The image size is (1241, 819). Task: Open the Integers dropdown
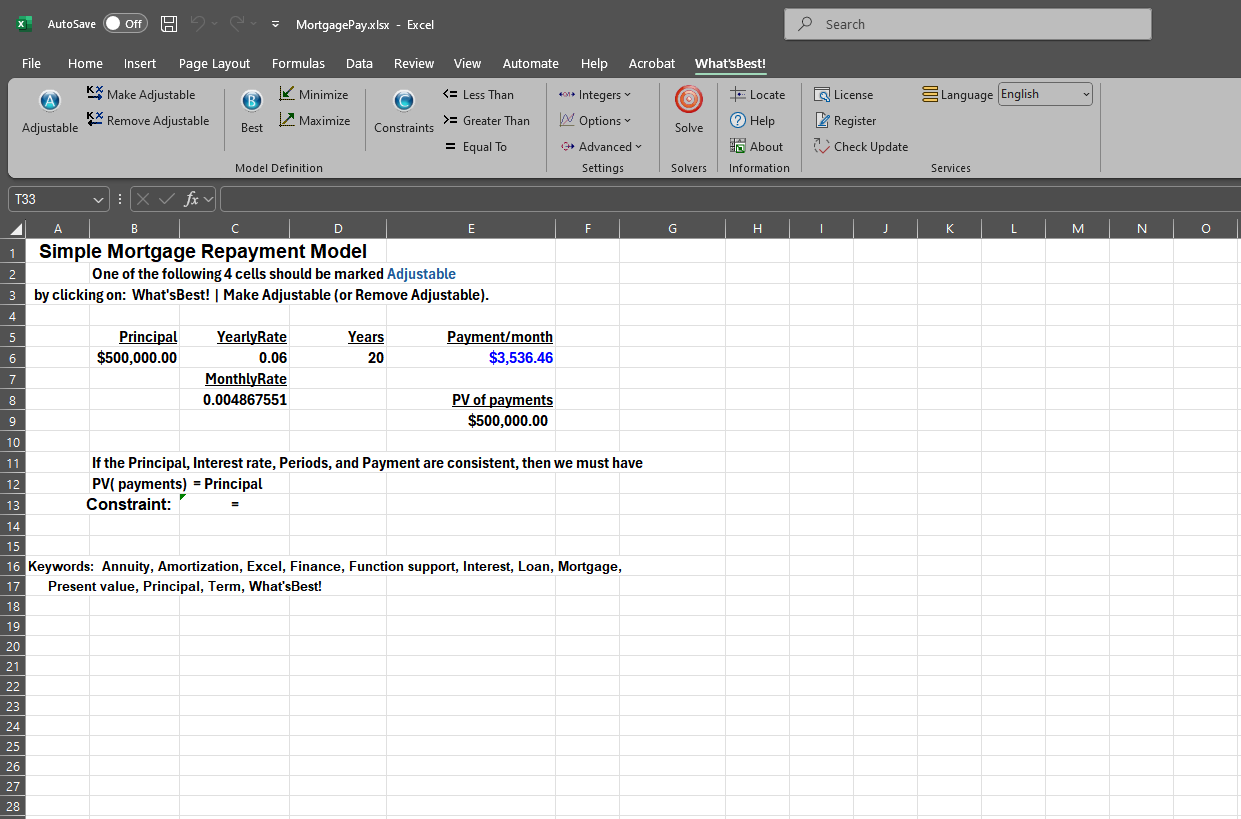click(595, 95)
